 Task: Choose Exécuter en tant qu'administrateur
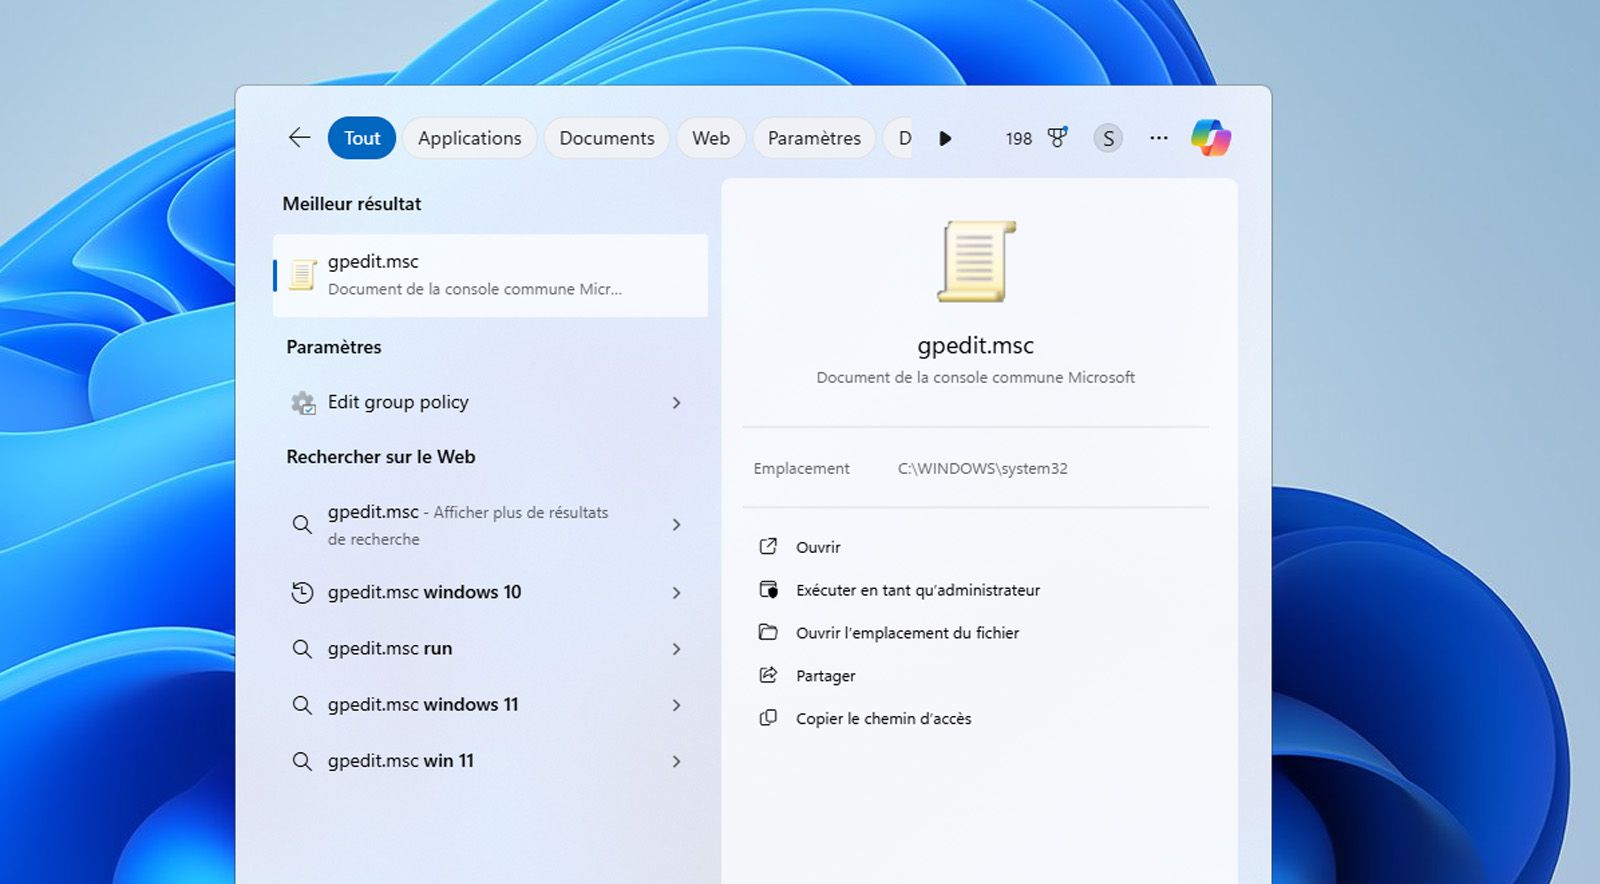click(918, 590)
